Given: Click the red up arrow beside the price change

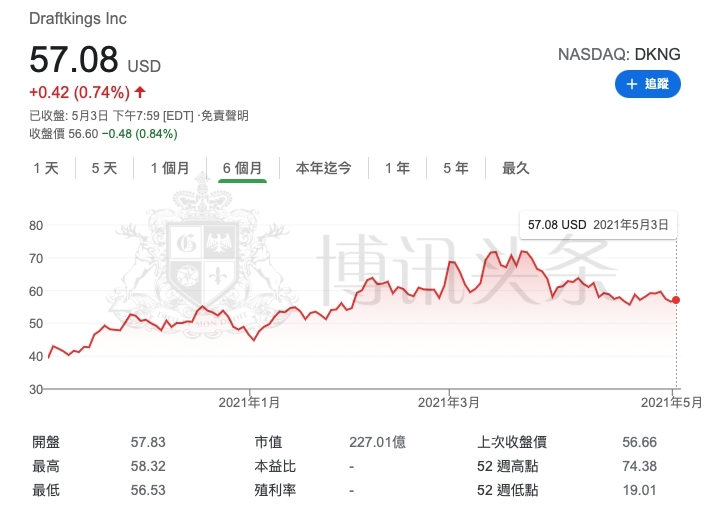Looking at the screenshot, I should pyautogui.click(x=140, y=93).
